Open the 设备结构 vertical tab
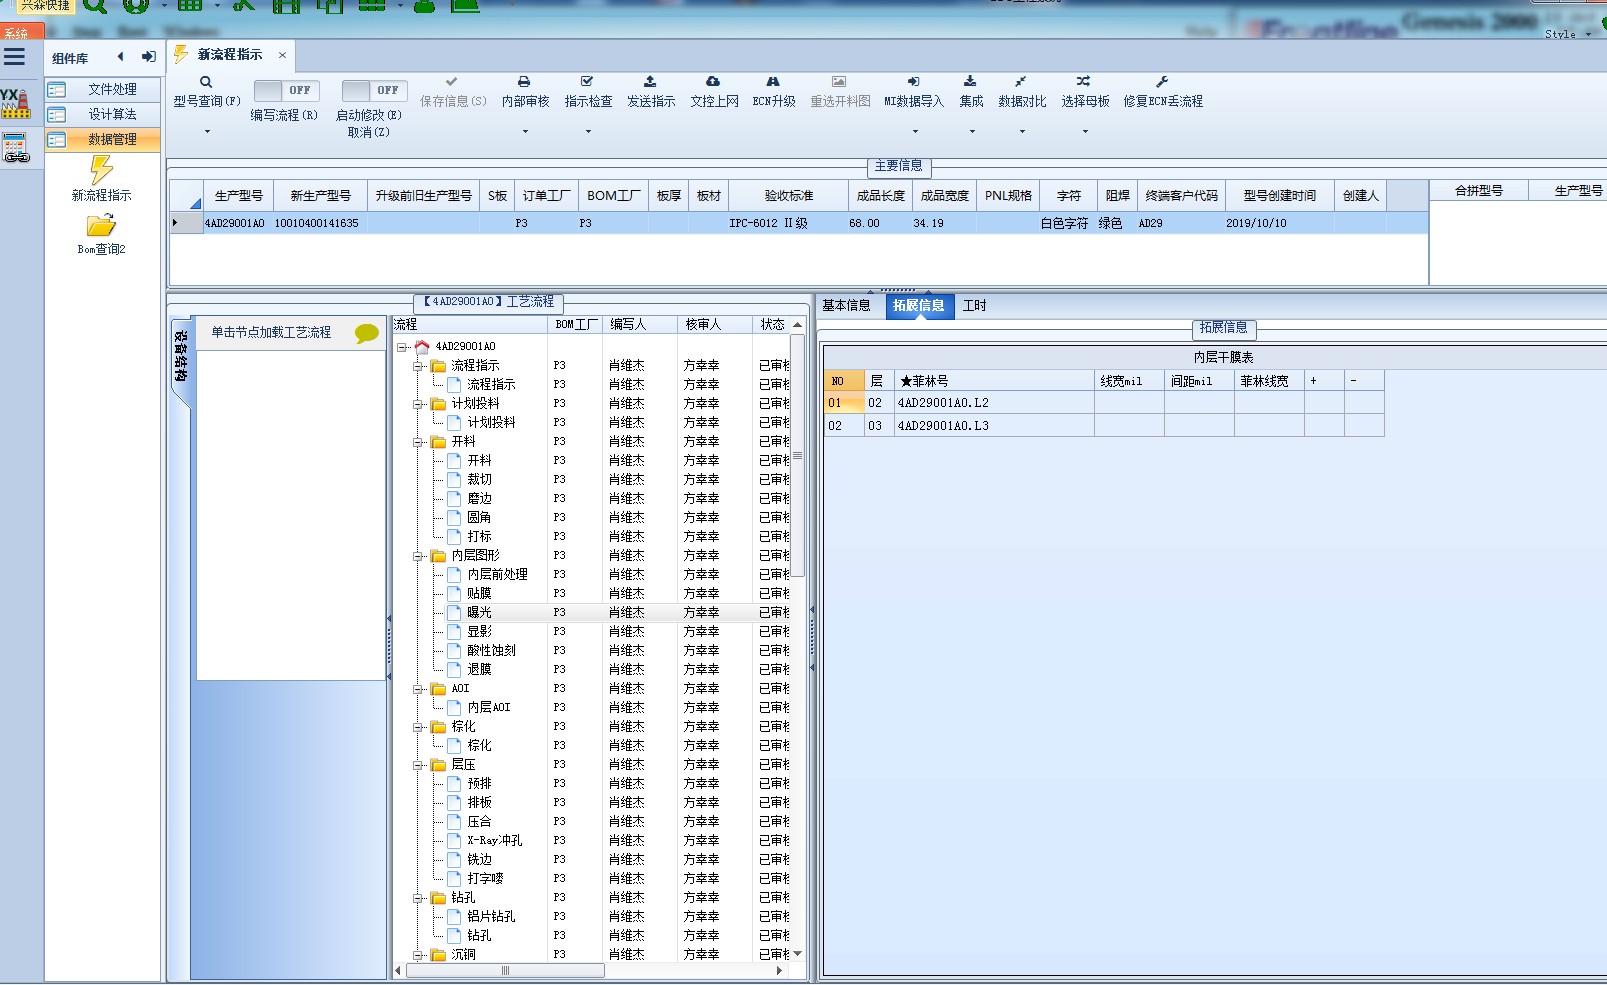The width and height of the screenshot is (1607, 985). click(181, 357)
